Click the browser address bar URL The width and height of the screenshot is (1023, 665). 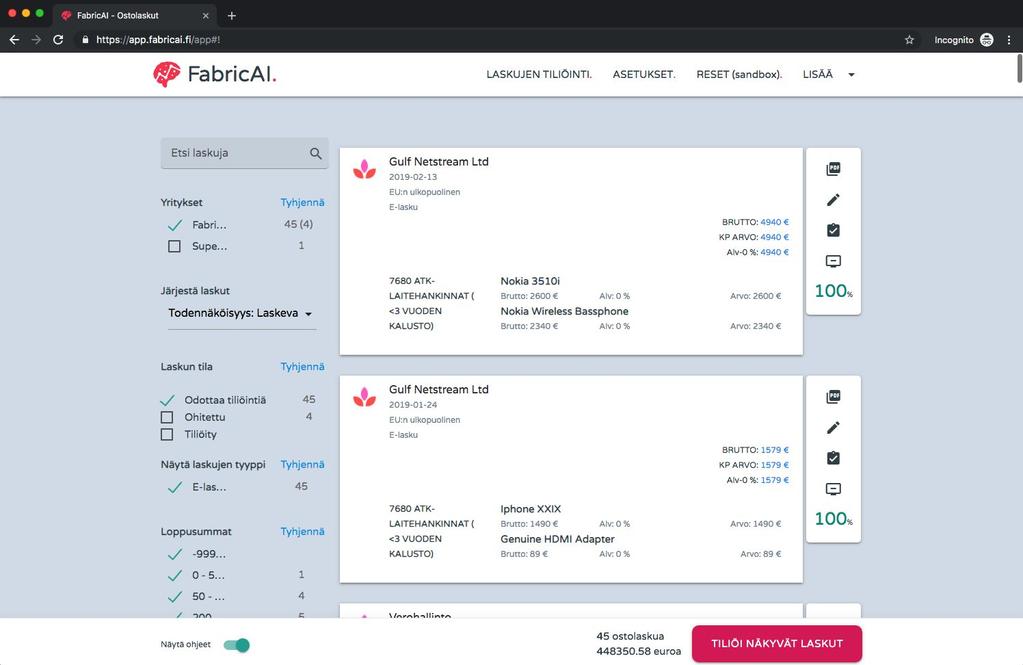pyautogui.click(x=158, y=40)
